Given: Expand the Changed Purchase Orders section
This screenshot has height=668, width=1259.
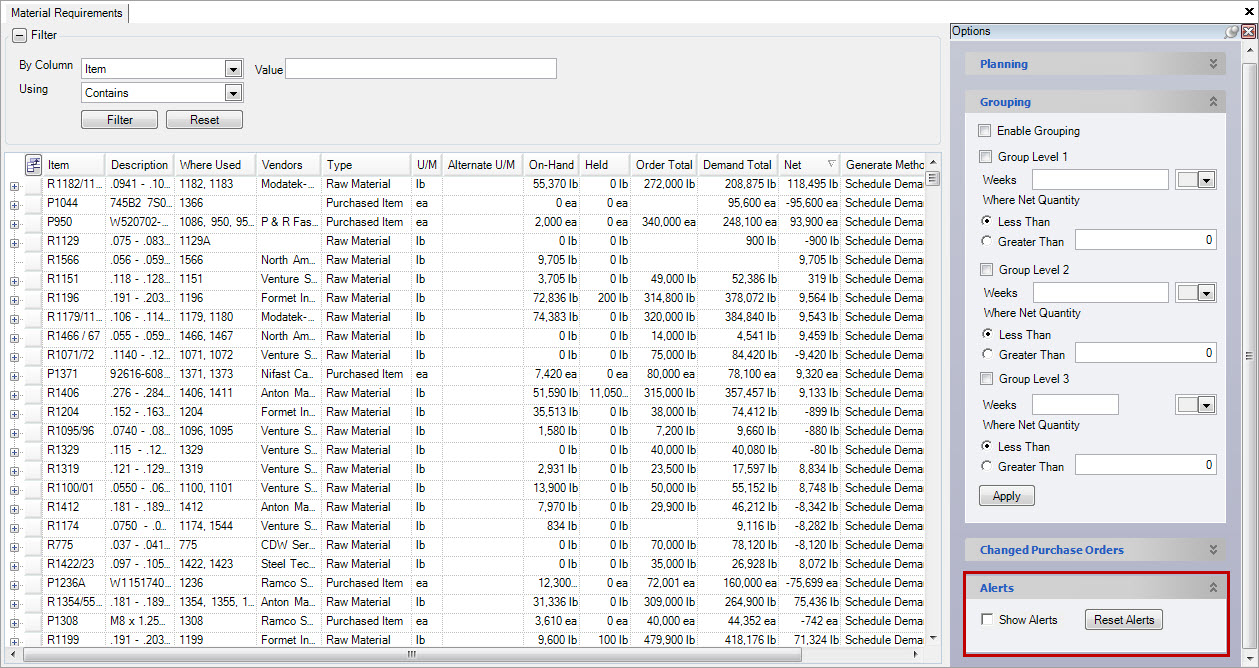Looking at the screenshot, I should click(x=1213, y=550).
